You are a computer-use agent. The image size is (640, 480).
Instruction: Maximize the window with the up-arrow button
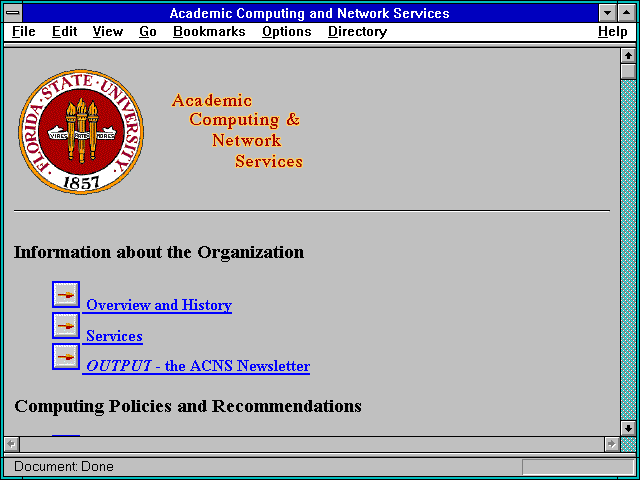(x=627, y=13)
